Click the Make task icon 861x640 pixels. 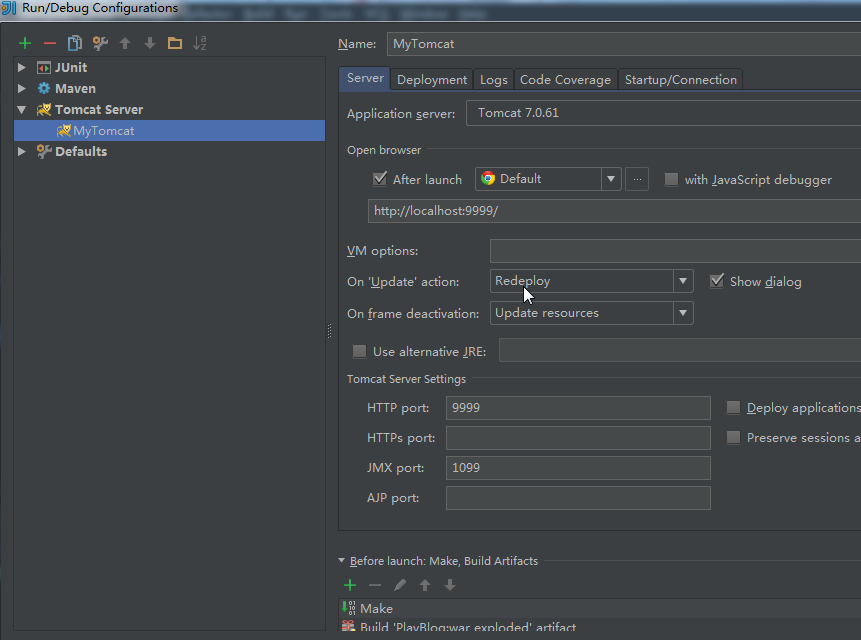[x=349, y=608]
